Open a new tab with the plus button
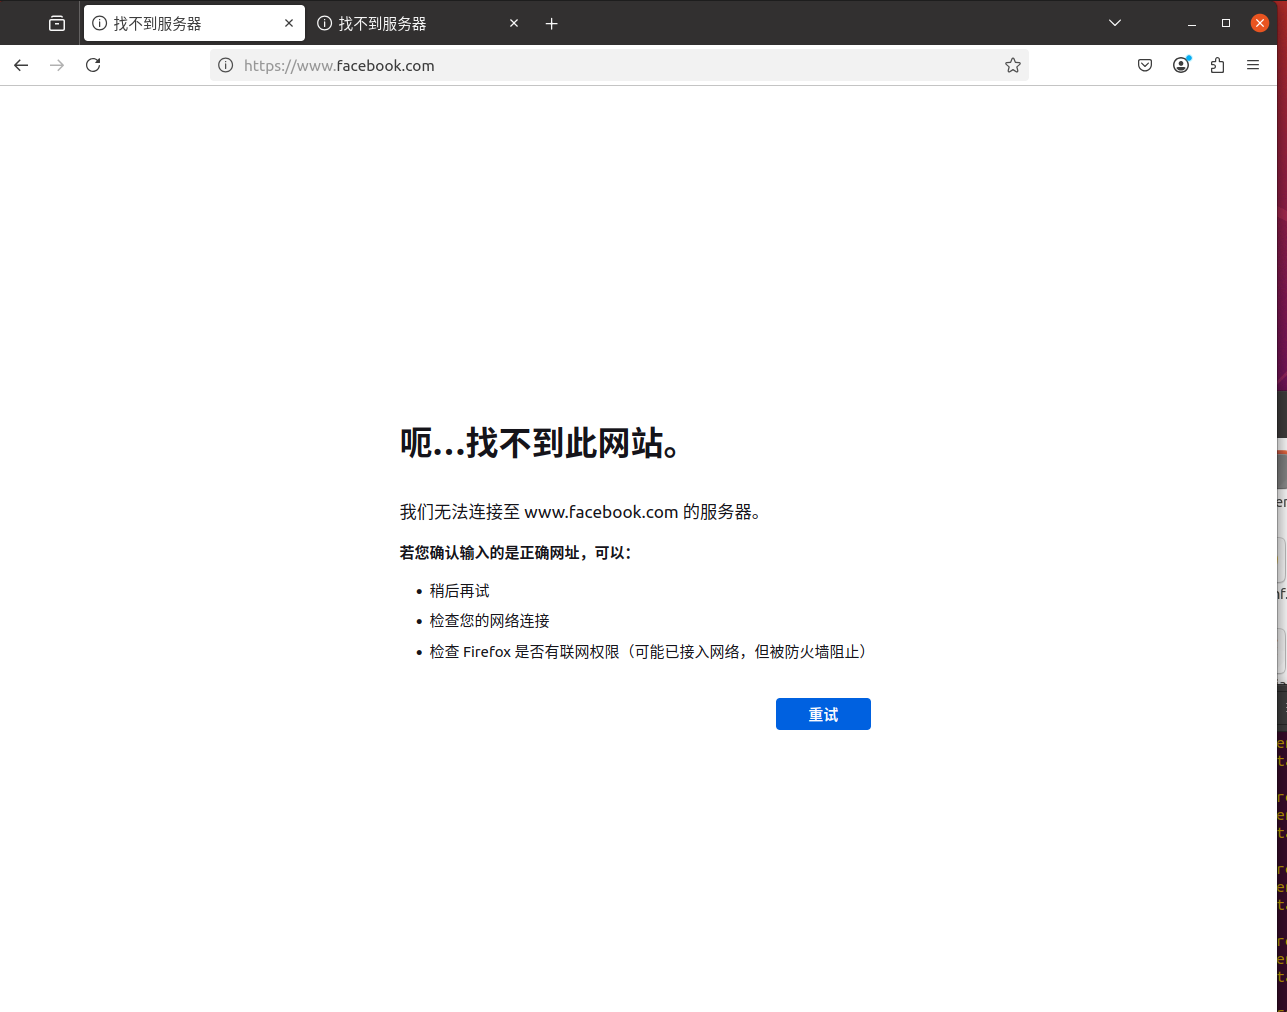Viewport: 1287px width, 1012px height. pyautogui.click(x=551, y=23)
